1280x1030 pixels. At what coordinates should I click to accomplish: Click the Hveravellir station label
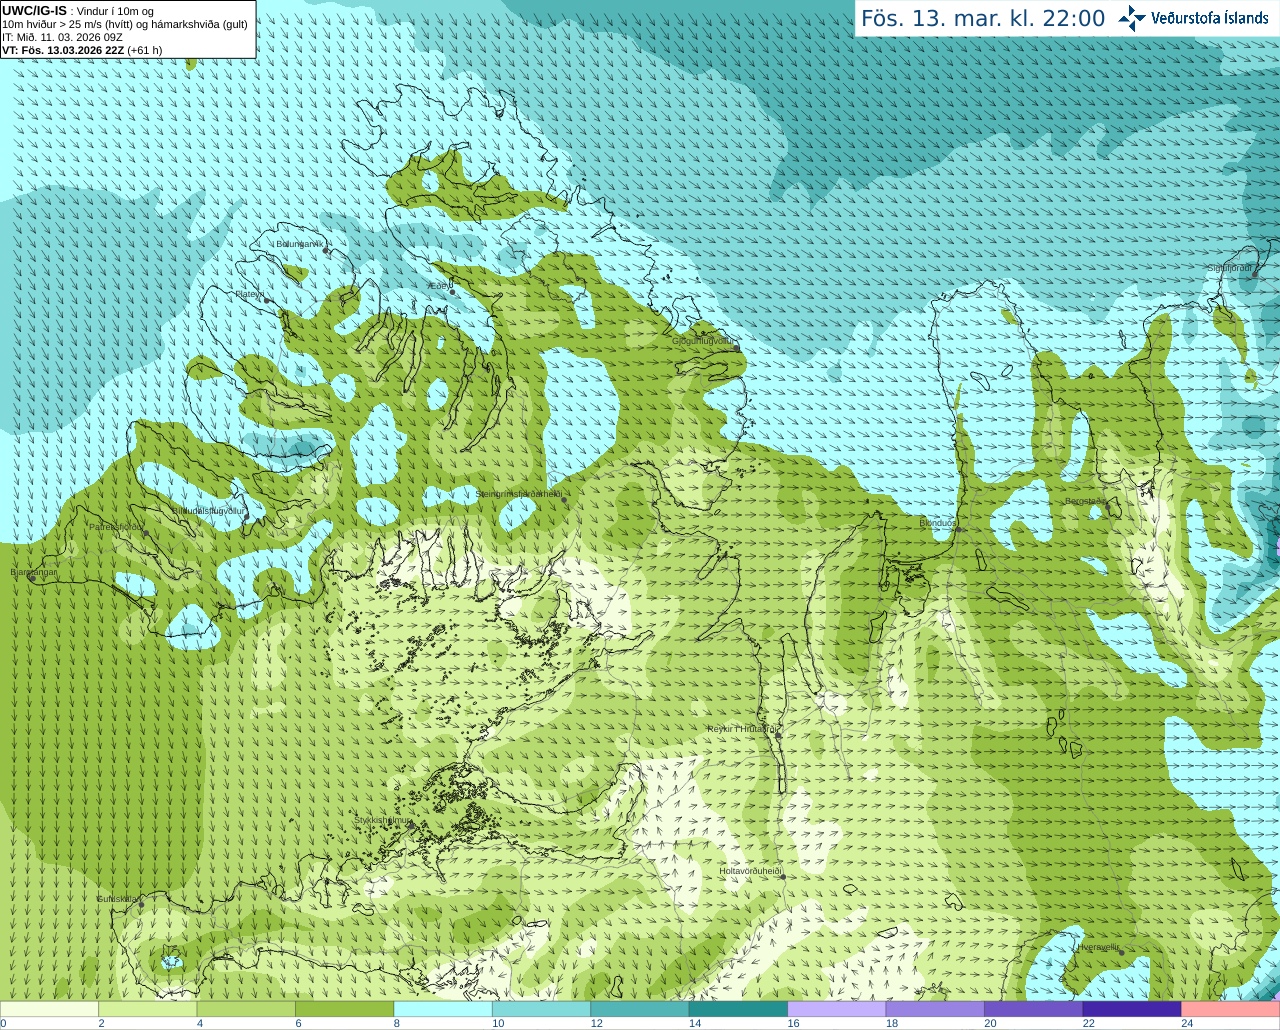click(x=1099, y=947)
